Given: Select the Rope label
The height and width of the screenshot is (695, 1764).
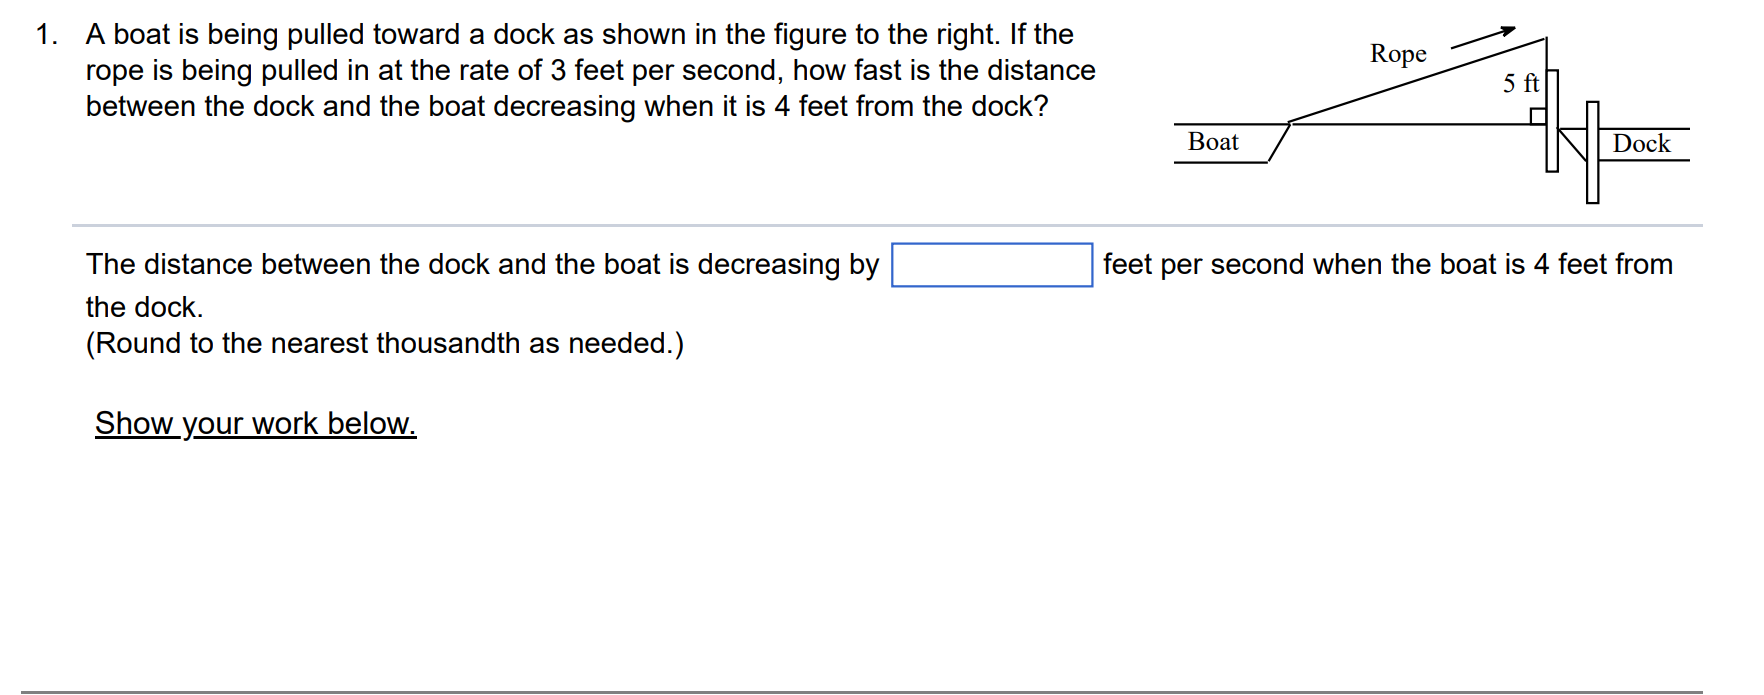Looking at the screenshot, I should pos(1398,54).
